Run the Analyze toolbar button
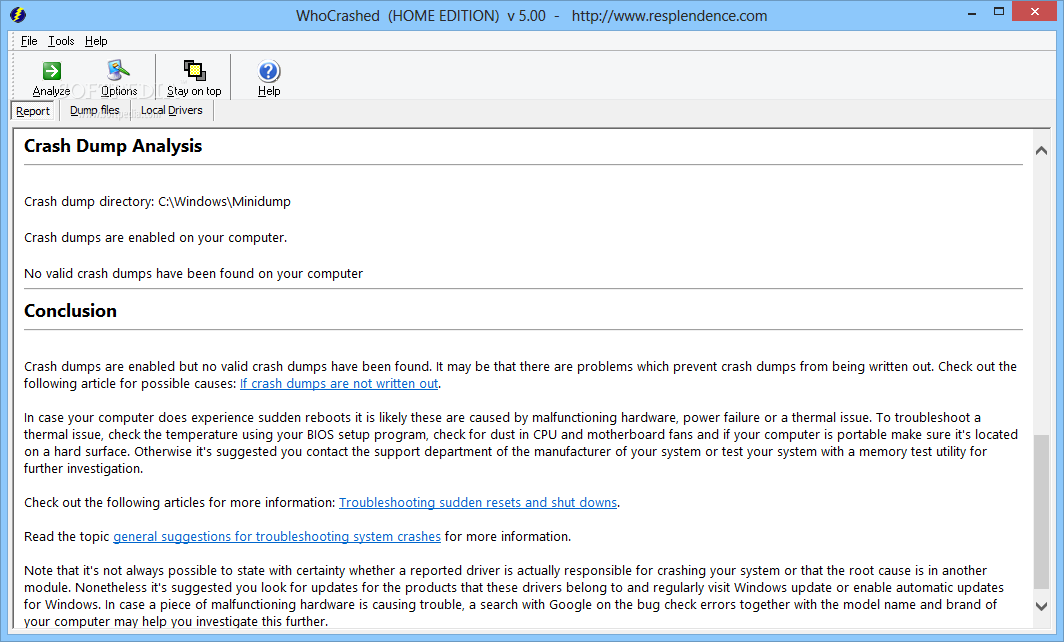 (x=52, y=78)
